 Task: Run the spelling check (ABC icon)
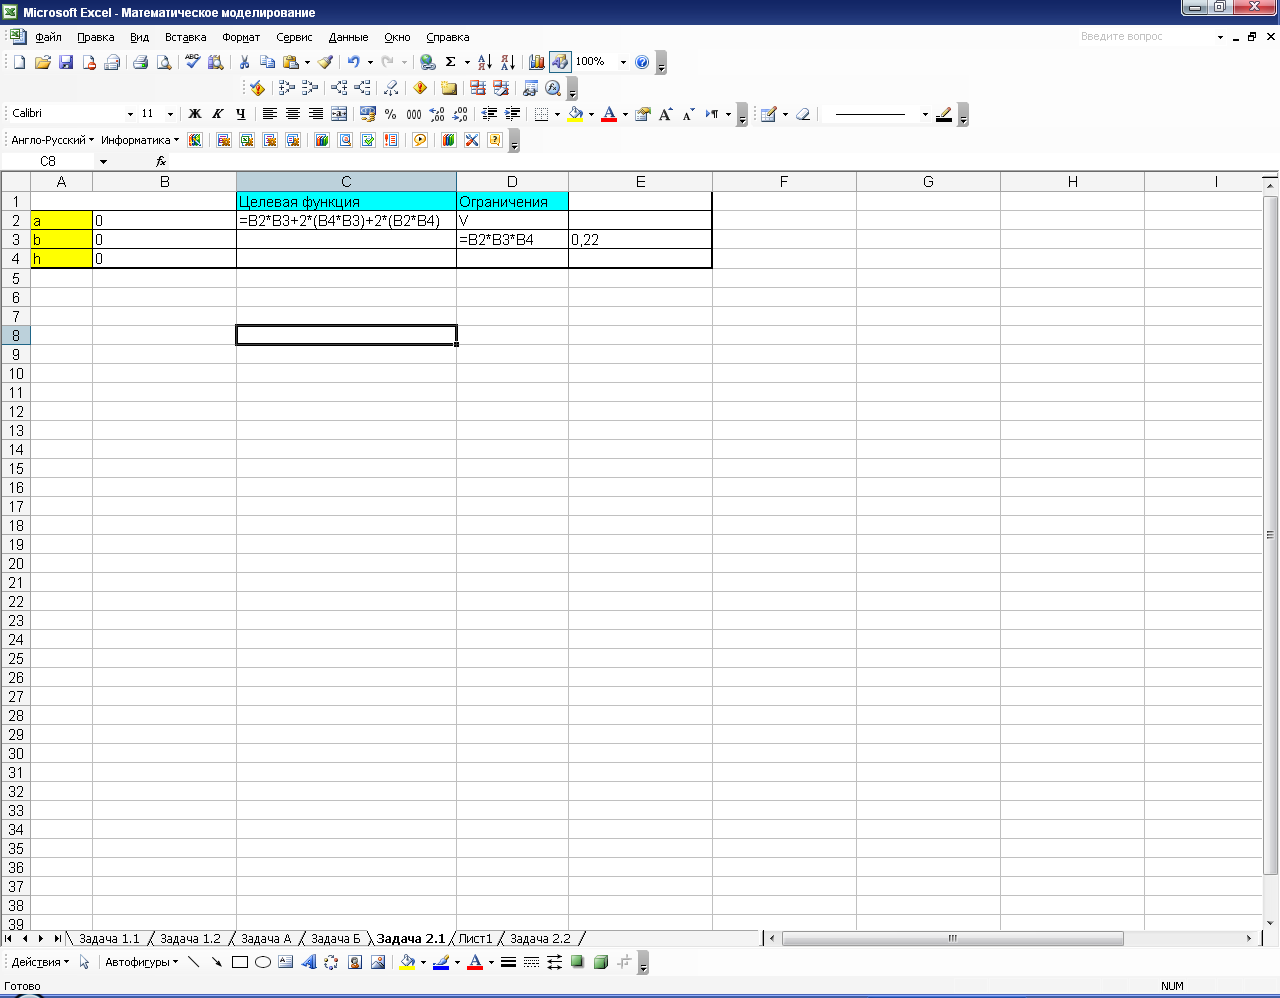[x=193, y=62]
